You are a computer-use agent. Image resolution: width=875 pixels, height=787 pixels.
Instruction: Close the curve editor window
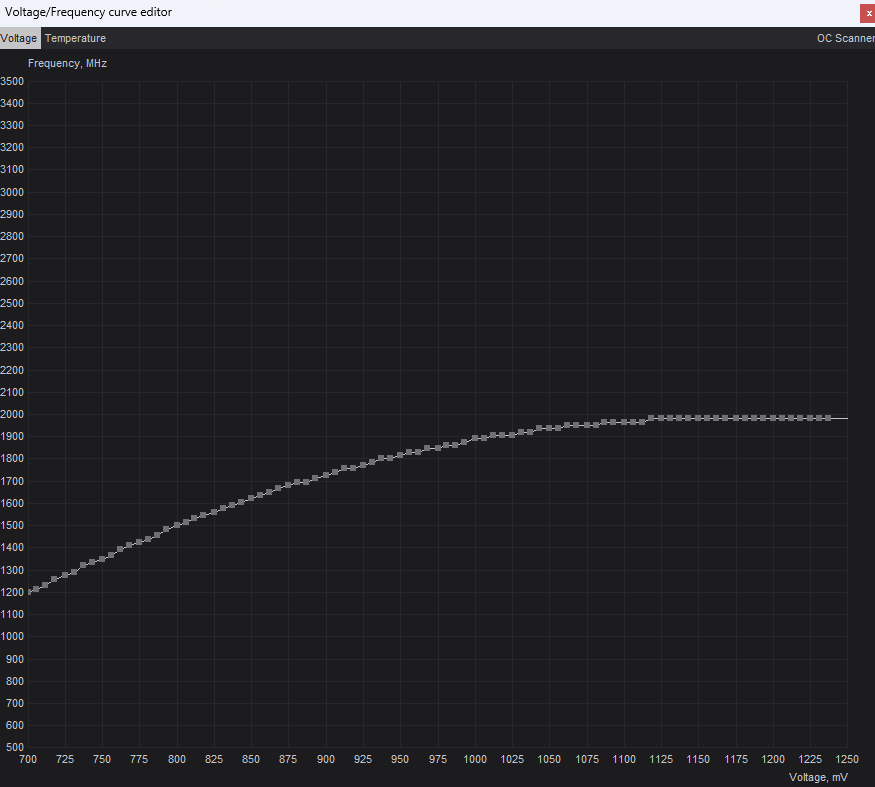pyautogui.click(x=868, y=13)
